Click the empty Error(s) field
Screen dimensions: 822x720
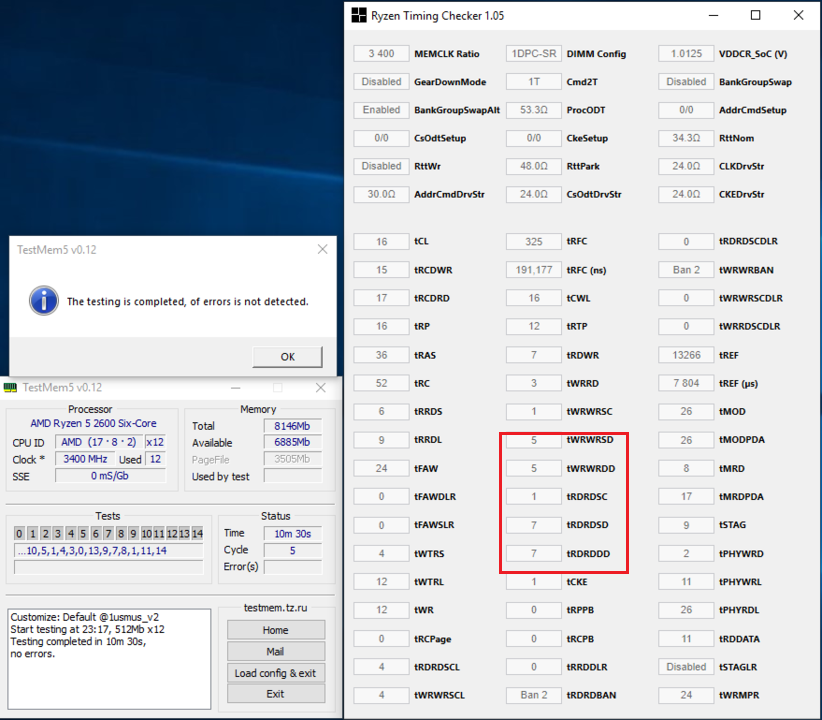click(293, 567)
